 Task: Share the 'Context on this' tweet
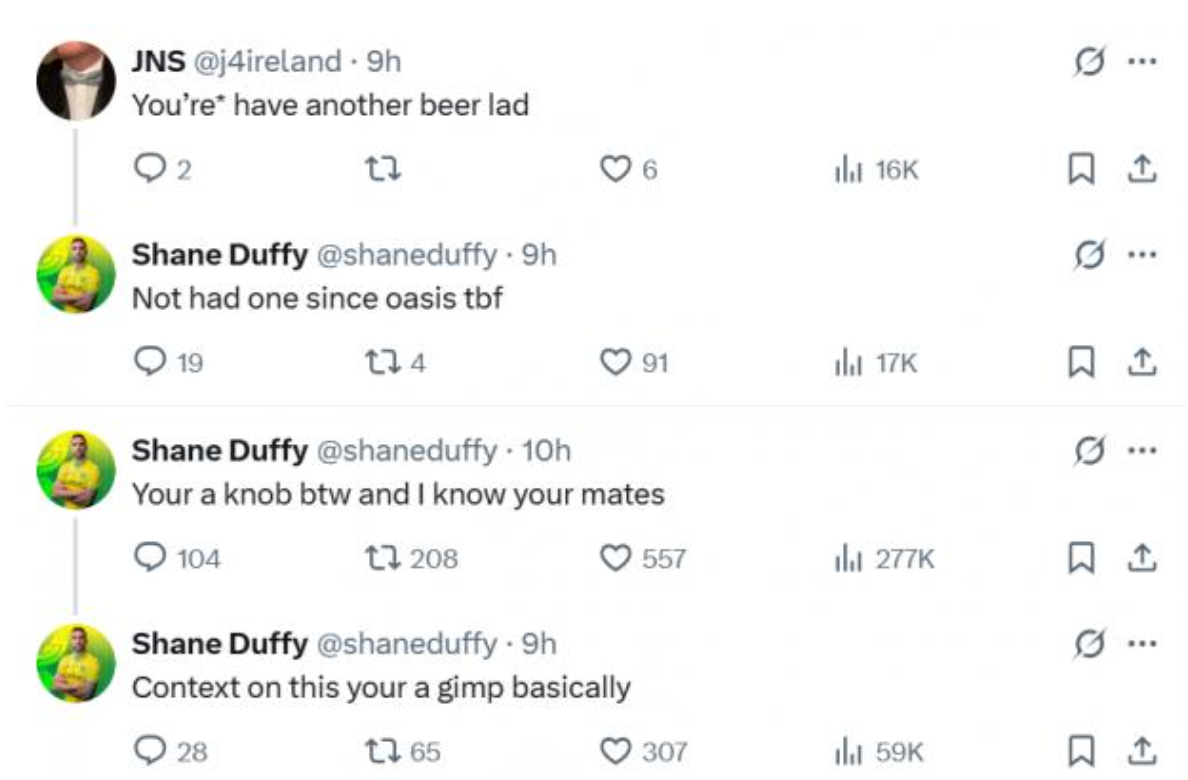pos(1141,750)
